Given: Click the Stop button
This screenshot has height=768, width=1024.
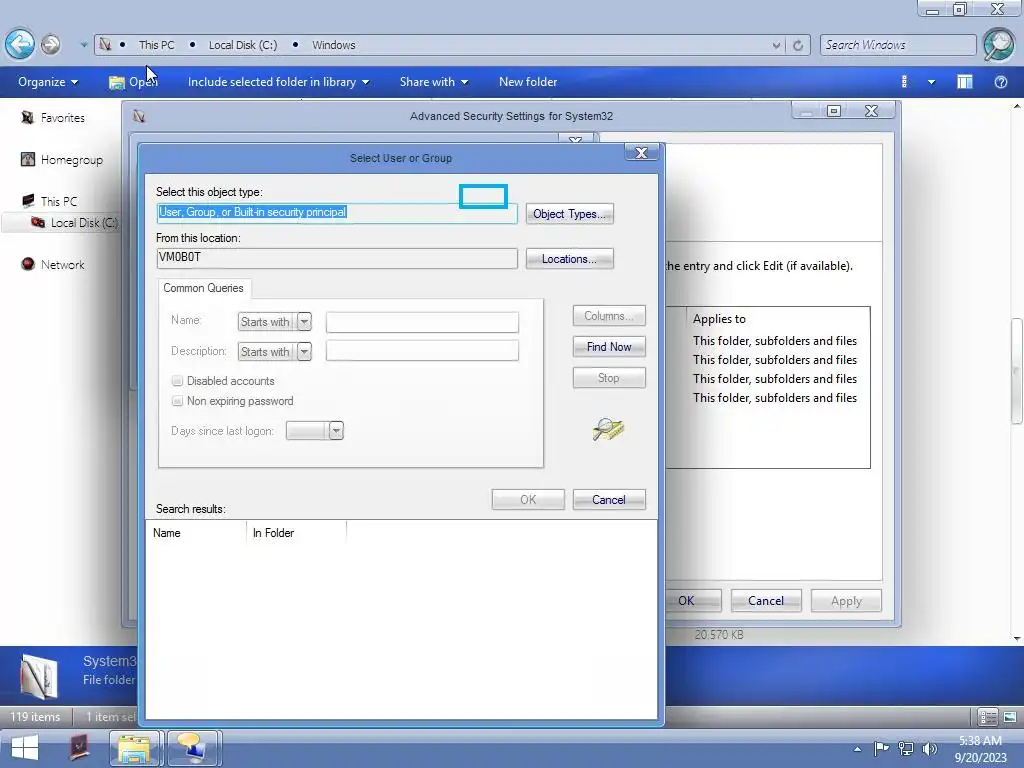Looking at the screenshot, I should coord(609,377).
